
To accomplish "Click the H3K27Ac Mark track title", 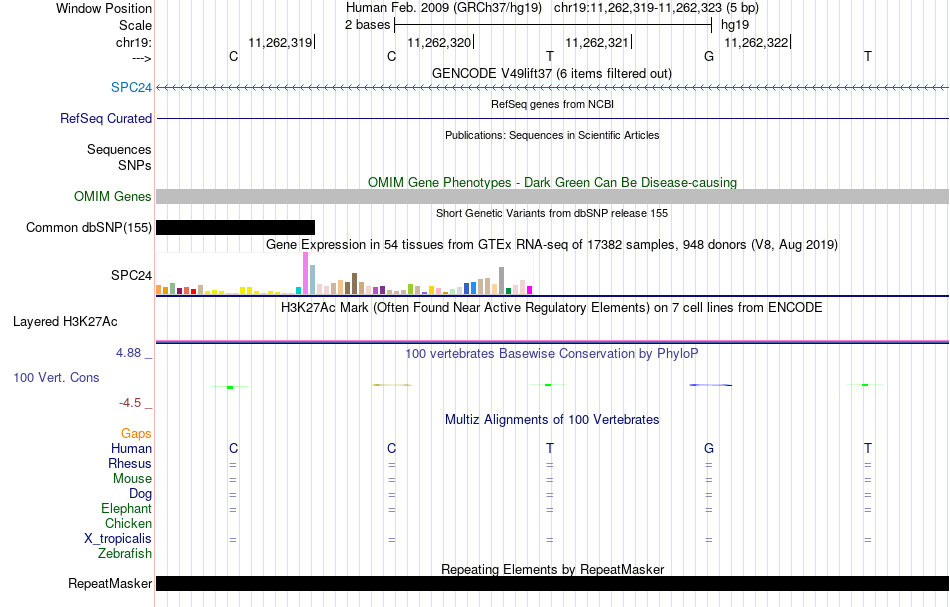I will point(552,307).
